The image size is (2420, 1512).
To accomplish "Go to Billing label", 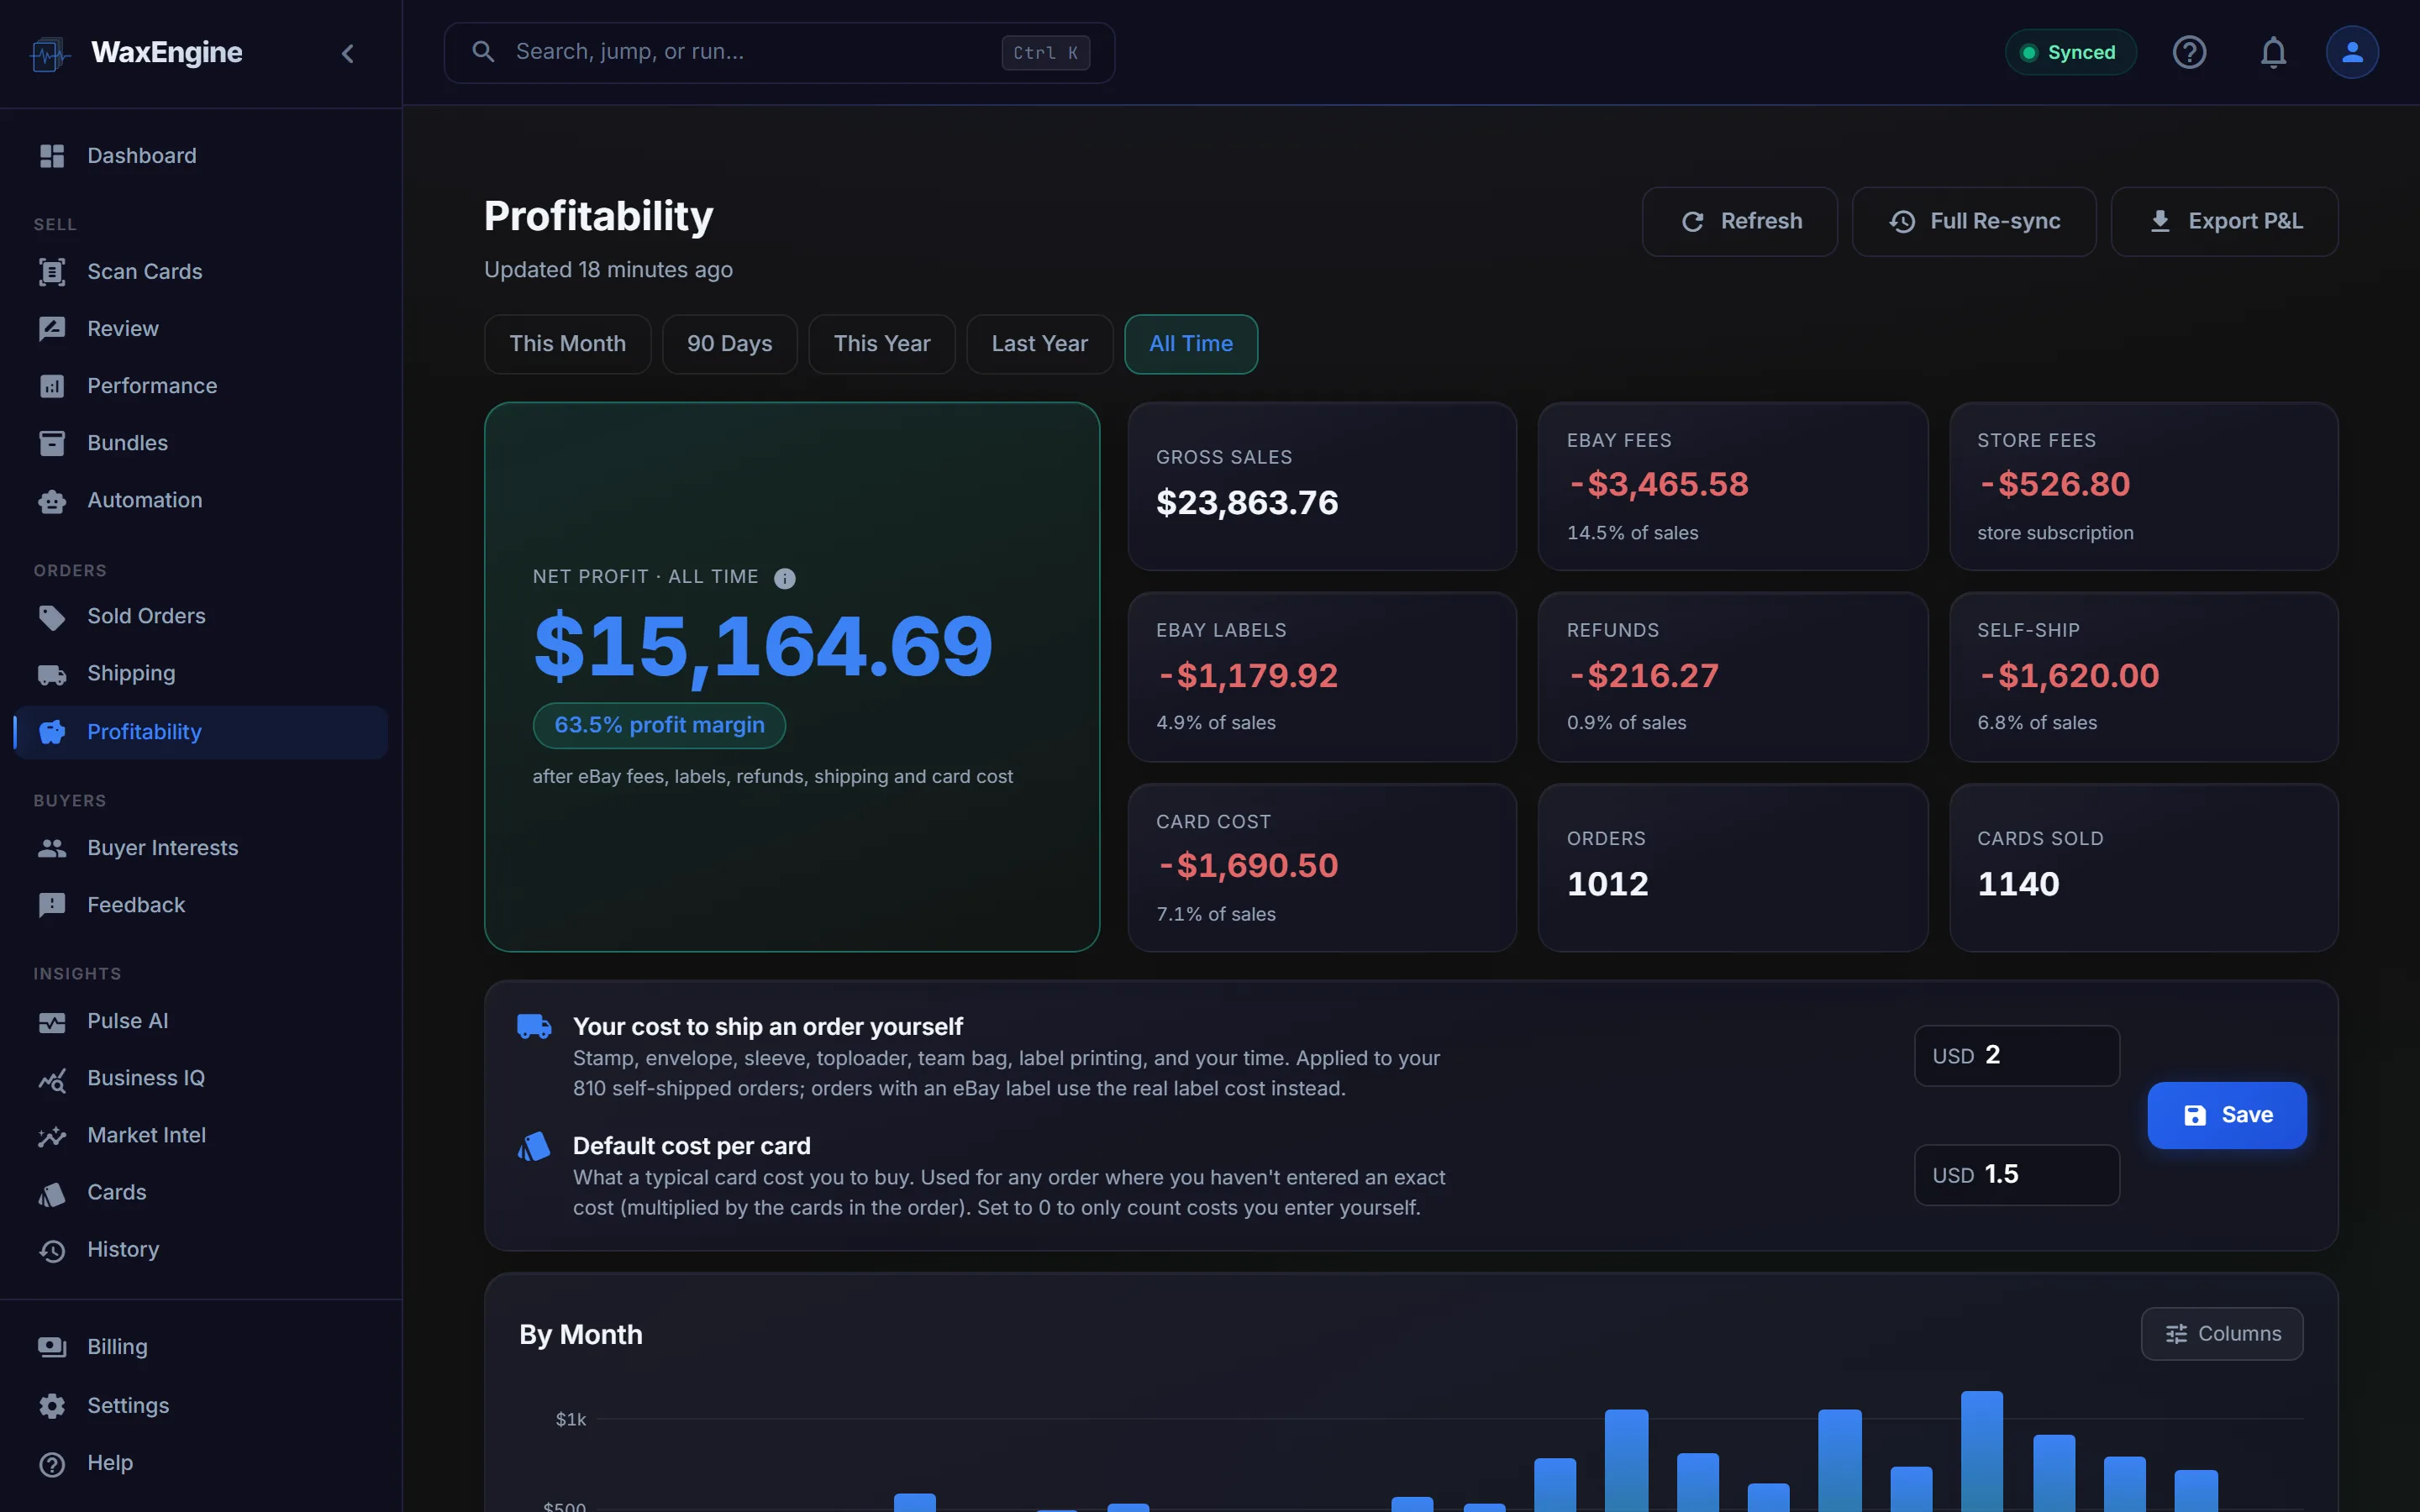I will 117,1347.
